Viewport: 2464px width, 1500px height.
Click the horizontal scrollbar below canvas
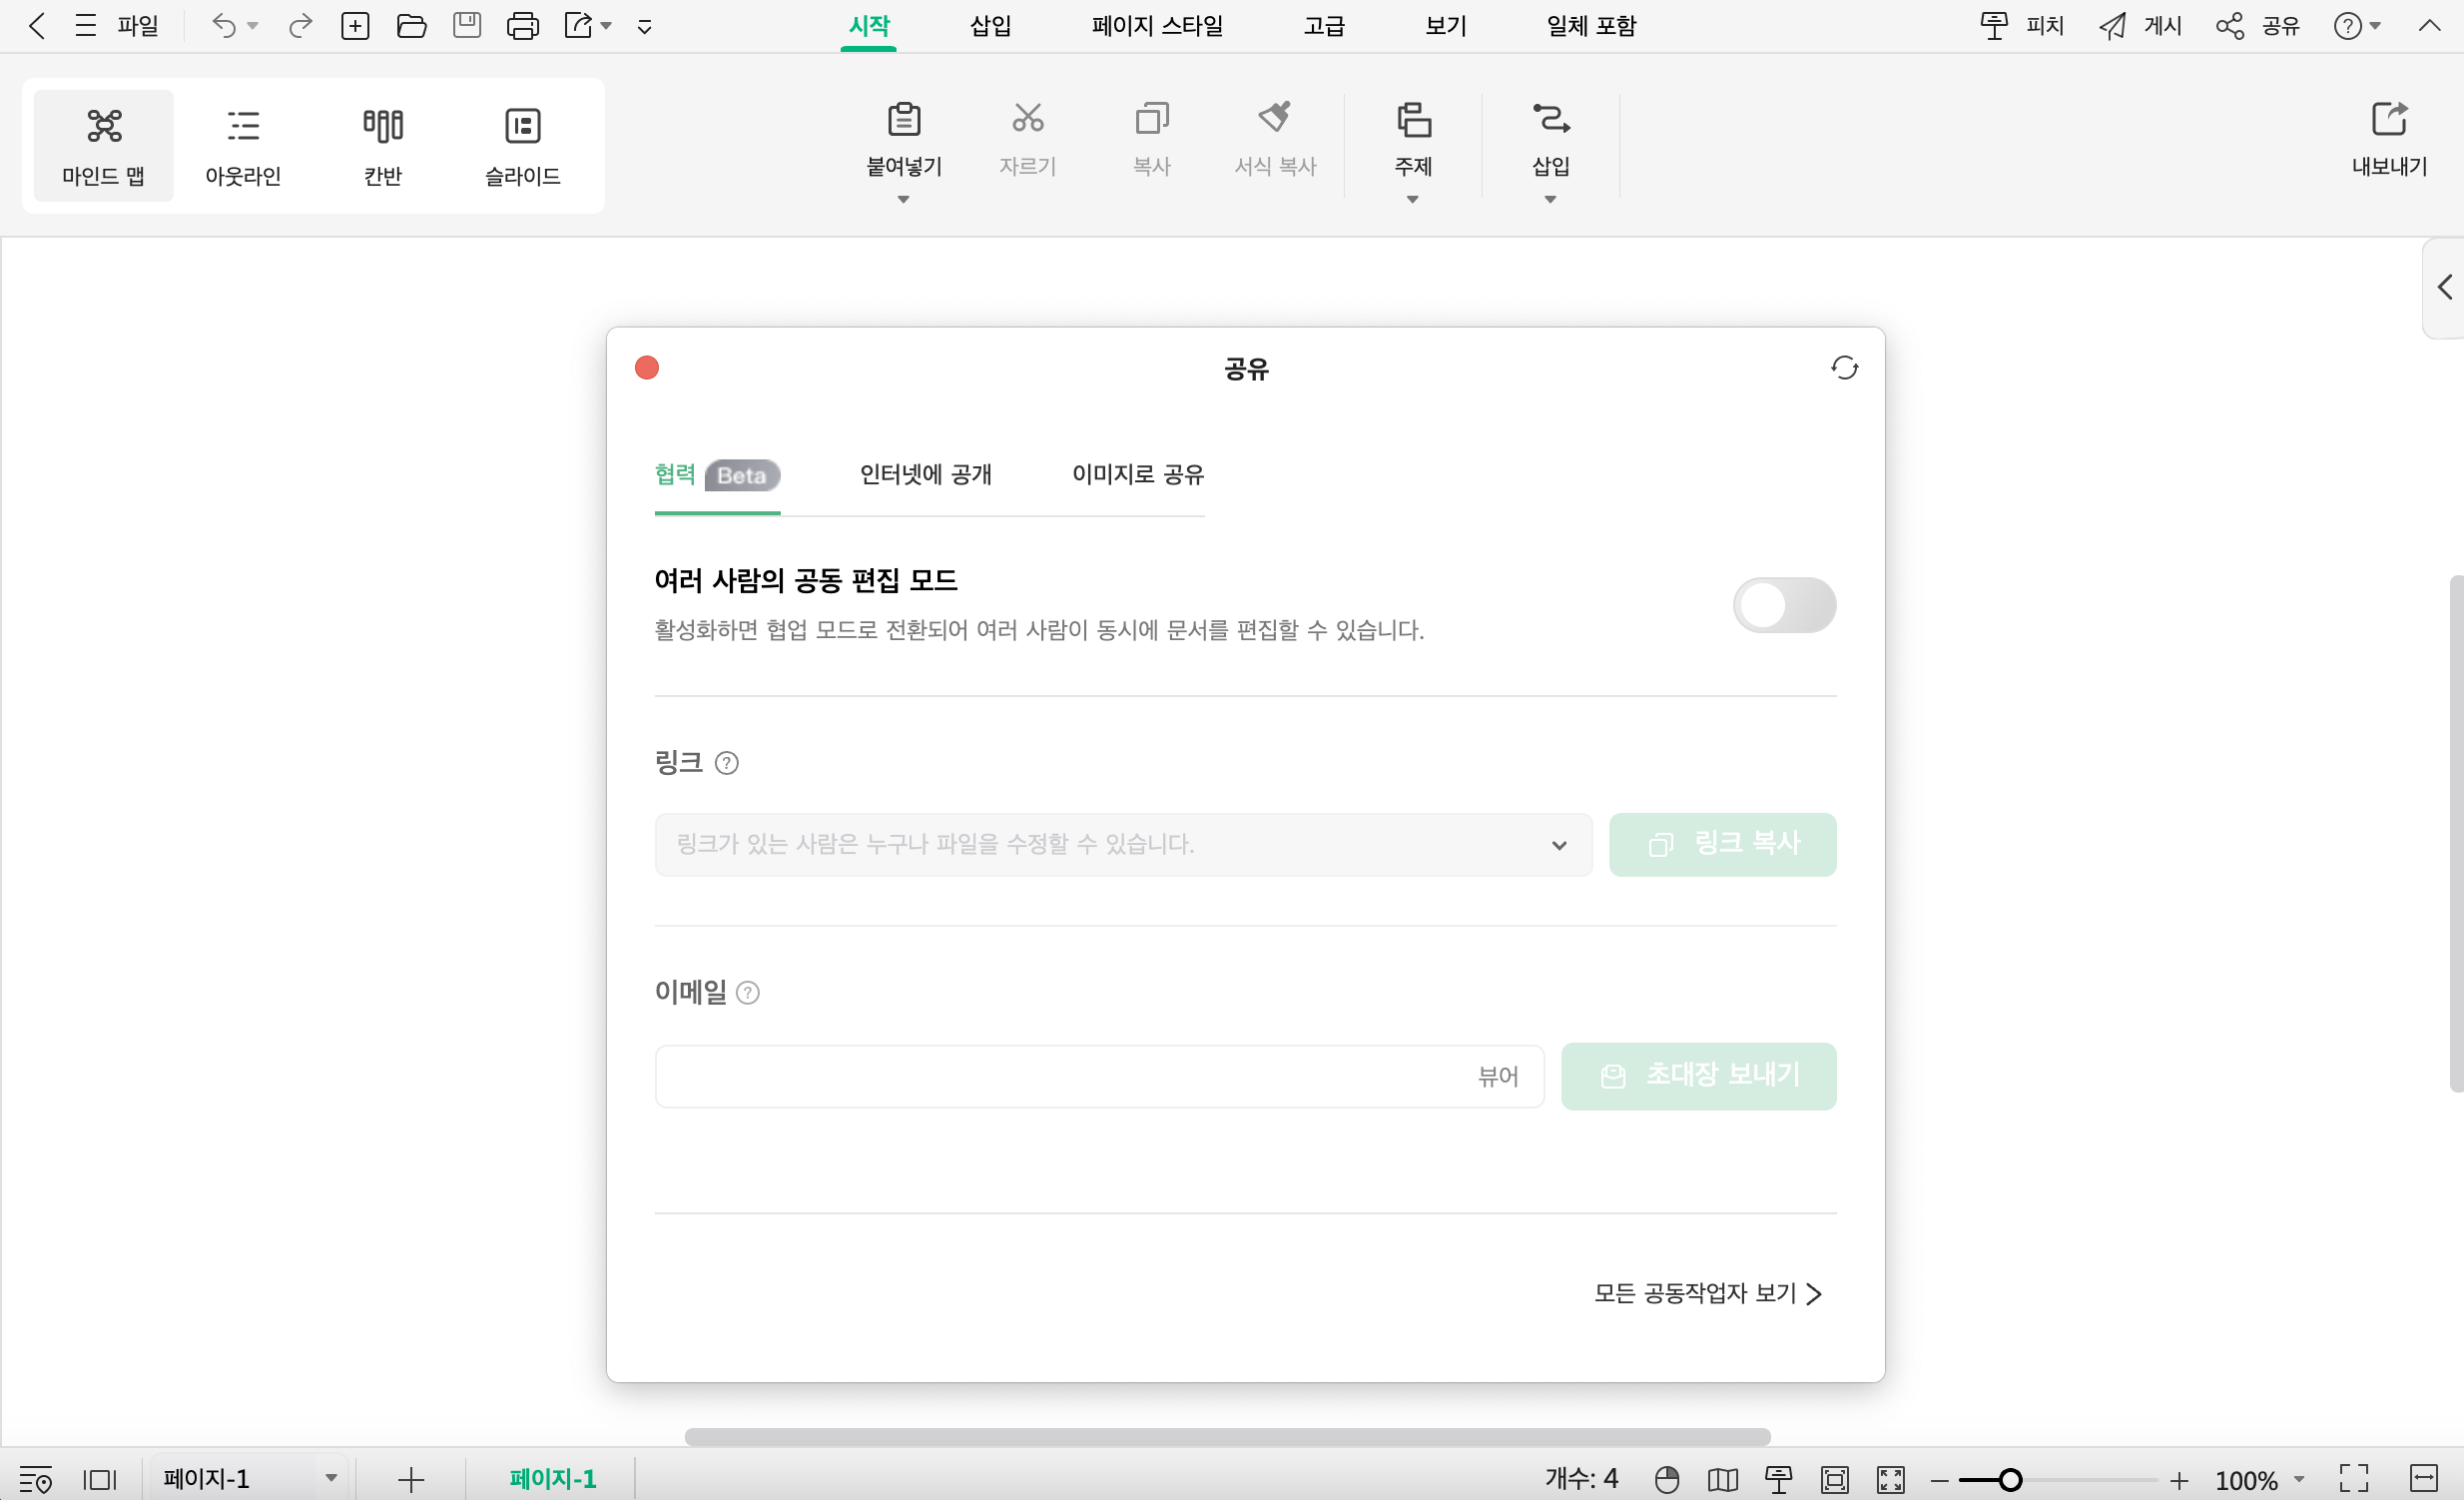1227,1437
